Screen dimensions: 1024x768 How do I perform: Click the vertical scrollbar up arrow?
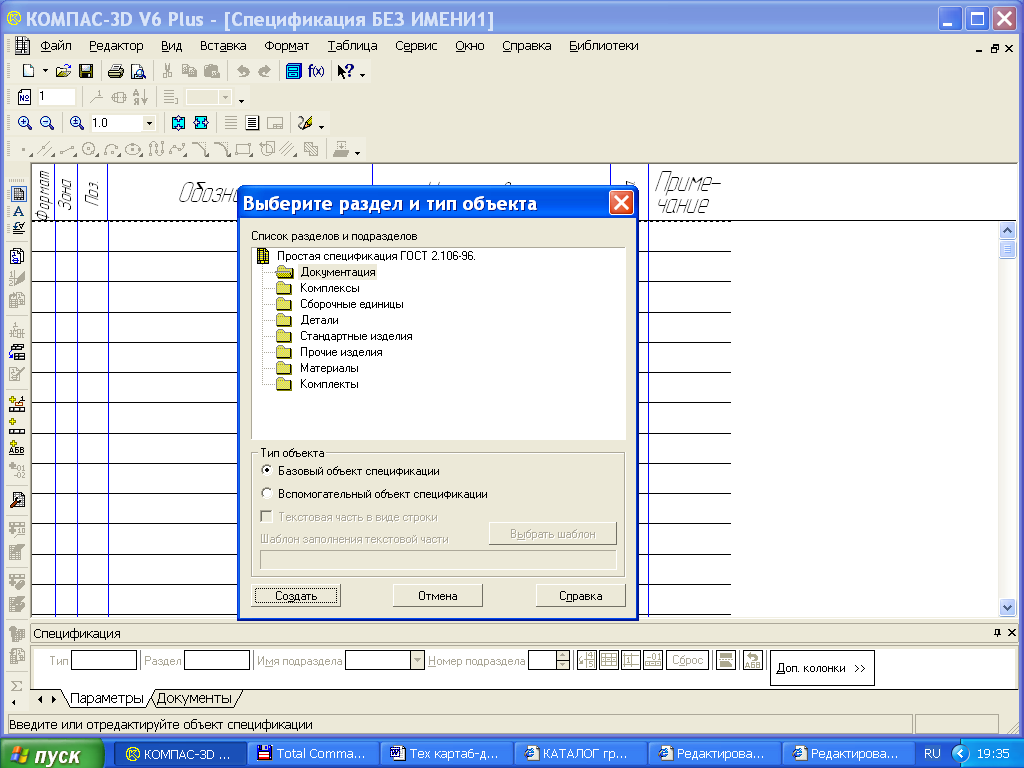1007,230
